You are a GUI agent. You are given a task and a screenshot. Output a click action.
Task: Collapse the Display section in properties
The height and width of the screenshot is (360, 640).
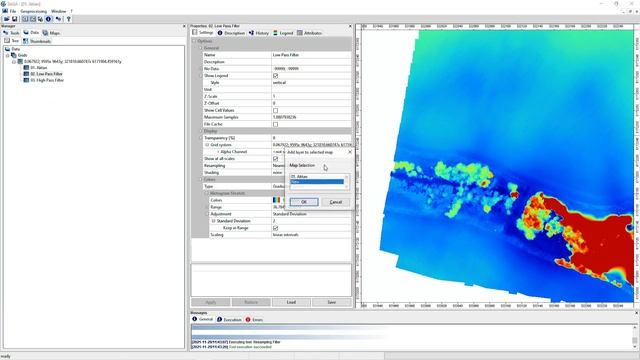pyautogui.click(x=201, y=131)
